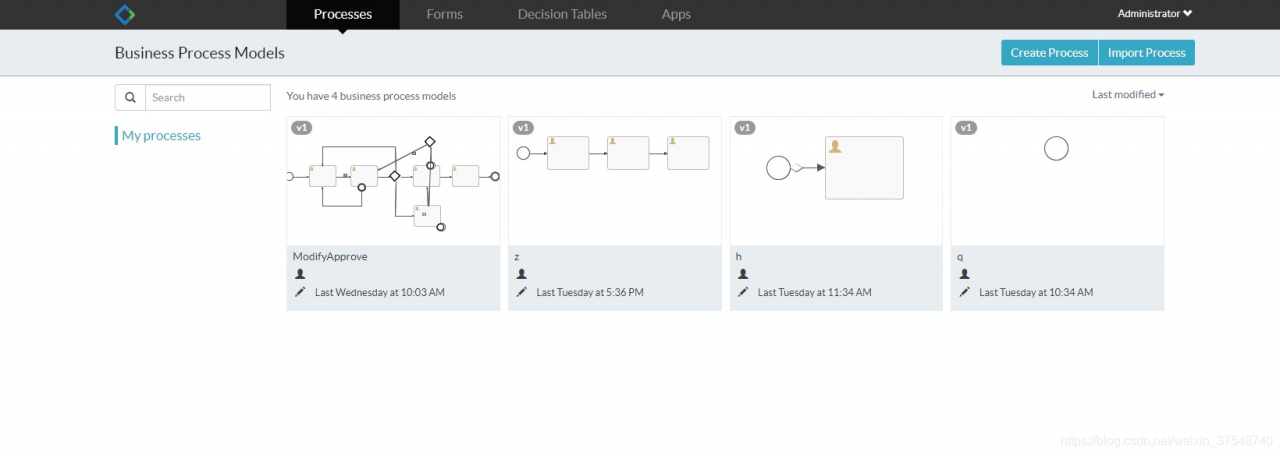The height and width of the screenshot is (455, 1280).
Task: Switch to the Forms tab
Action: click(x=444, y=14)
